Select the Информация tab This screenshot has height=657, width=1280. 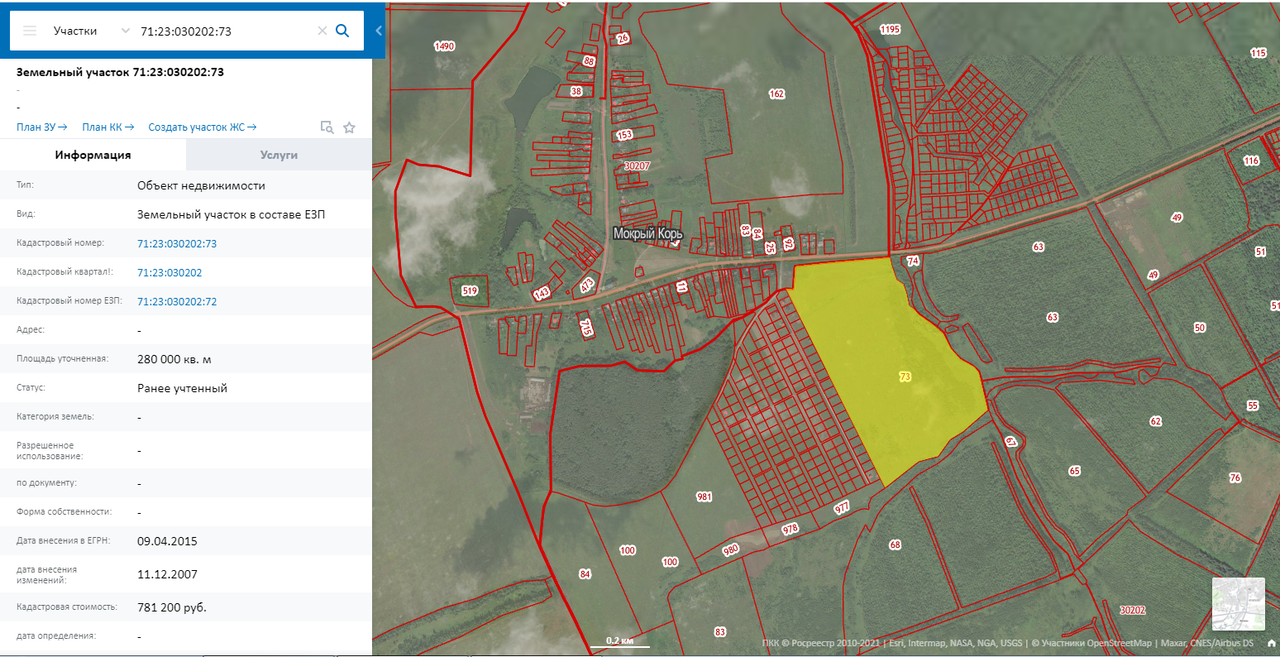[93, 155]
